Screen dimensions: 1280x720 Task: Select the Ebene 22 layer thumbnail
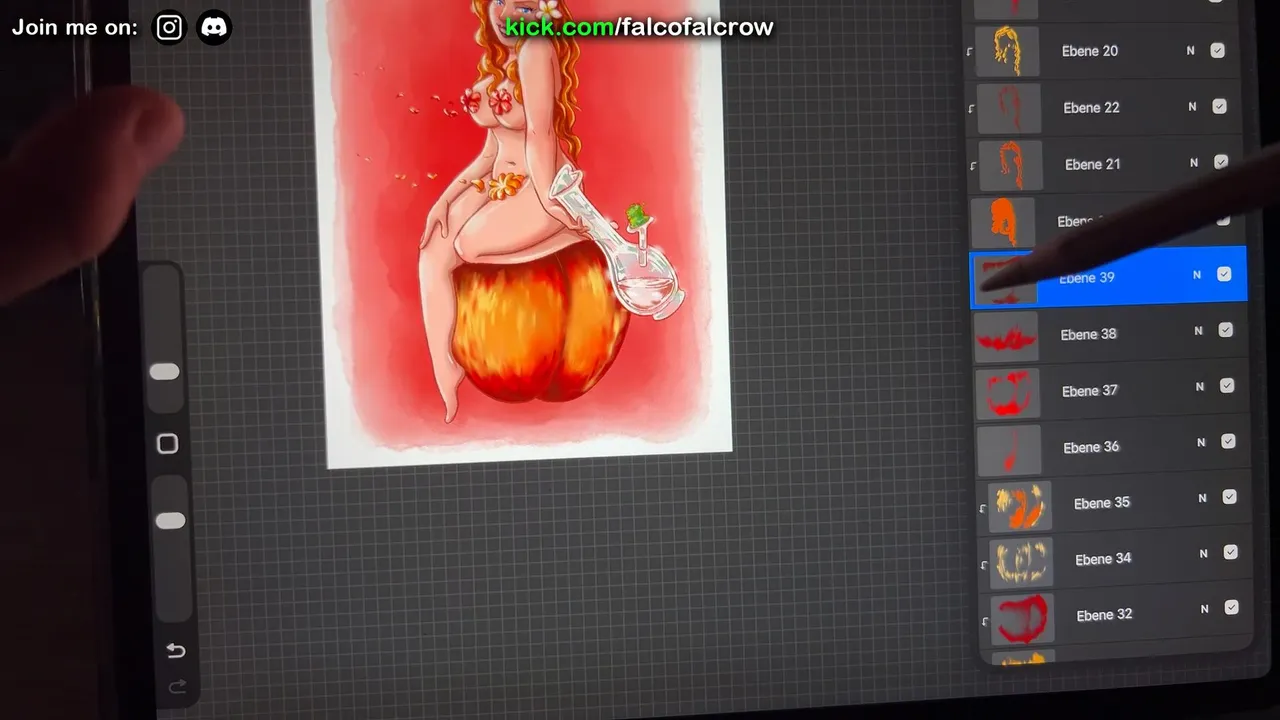(x=1009, y=107)
